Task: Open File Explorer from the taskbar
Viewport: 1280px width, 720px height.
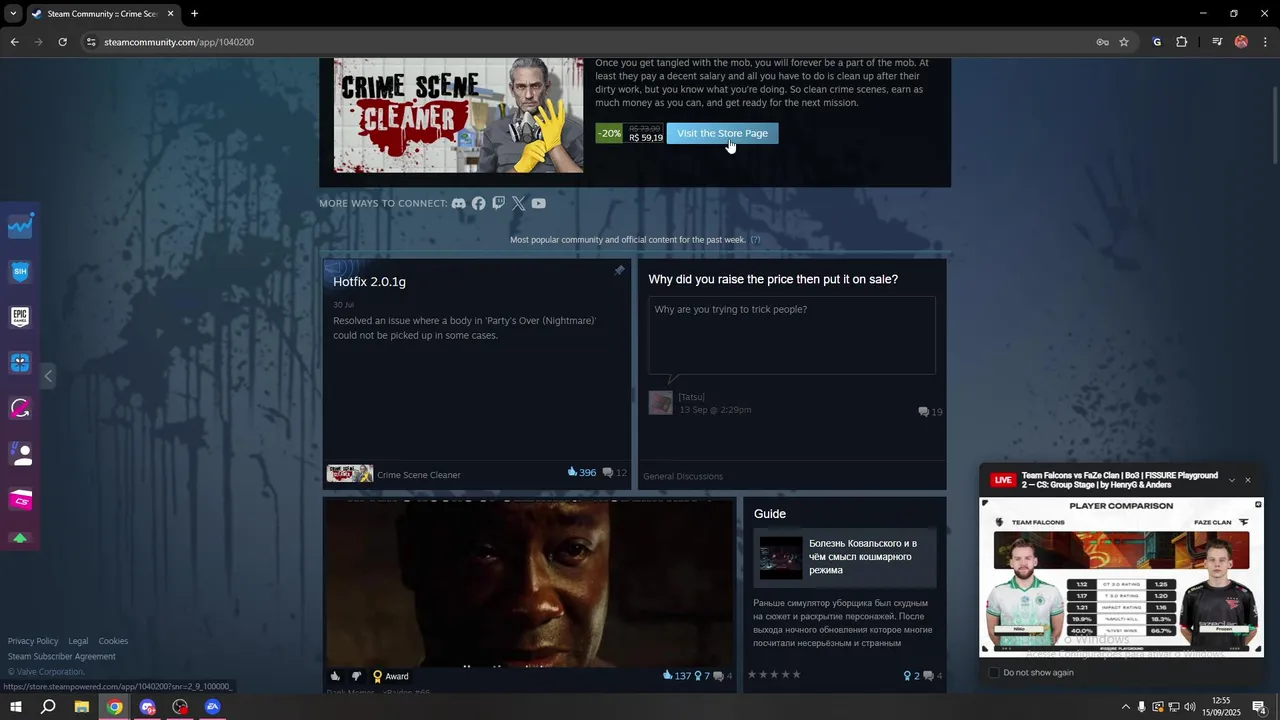Action: (82, 707)
